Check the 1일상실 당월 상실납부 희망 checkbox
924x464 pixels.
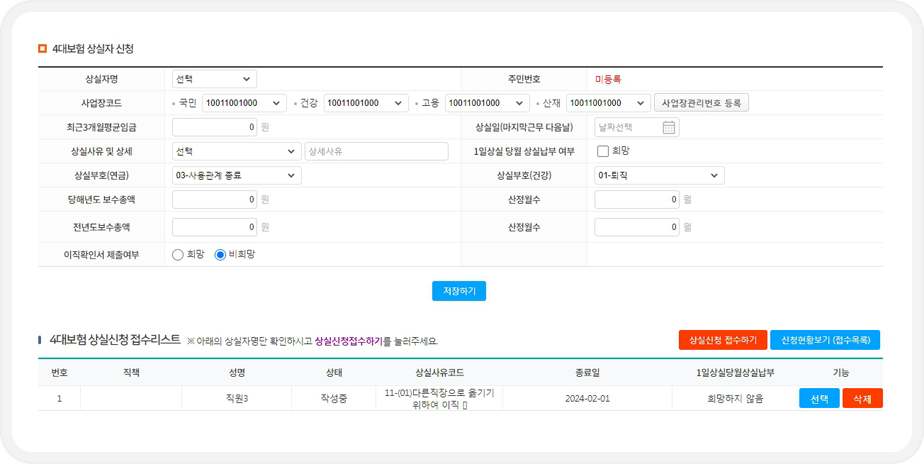(x=603, y=152)
